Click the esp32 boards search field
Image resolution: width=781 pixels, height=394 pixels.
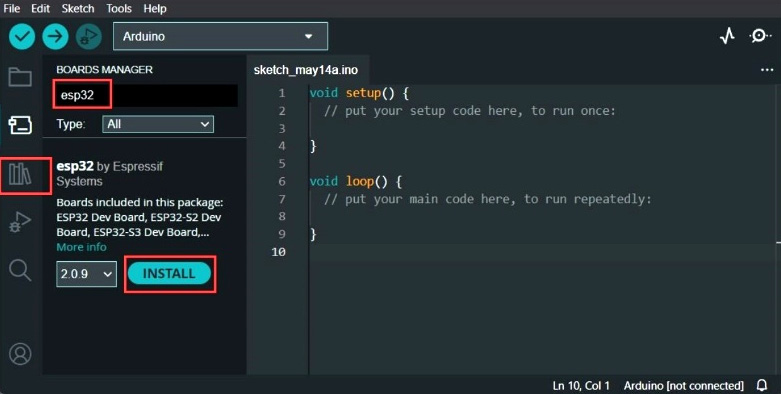click(145, 95)
